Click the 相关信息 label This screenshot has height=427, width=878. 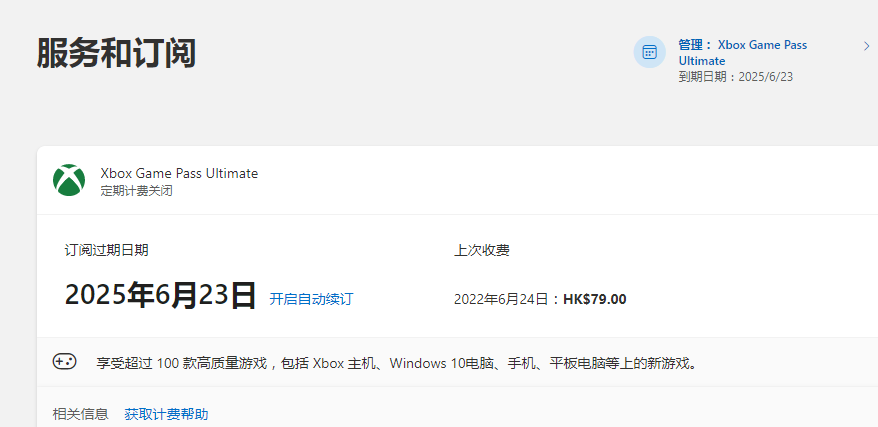coord(81,414)
